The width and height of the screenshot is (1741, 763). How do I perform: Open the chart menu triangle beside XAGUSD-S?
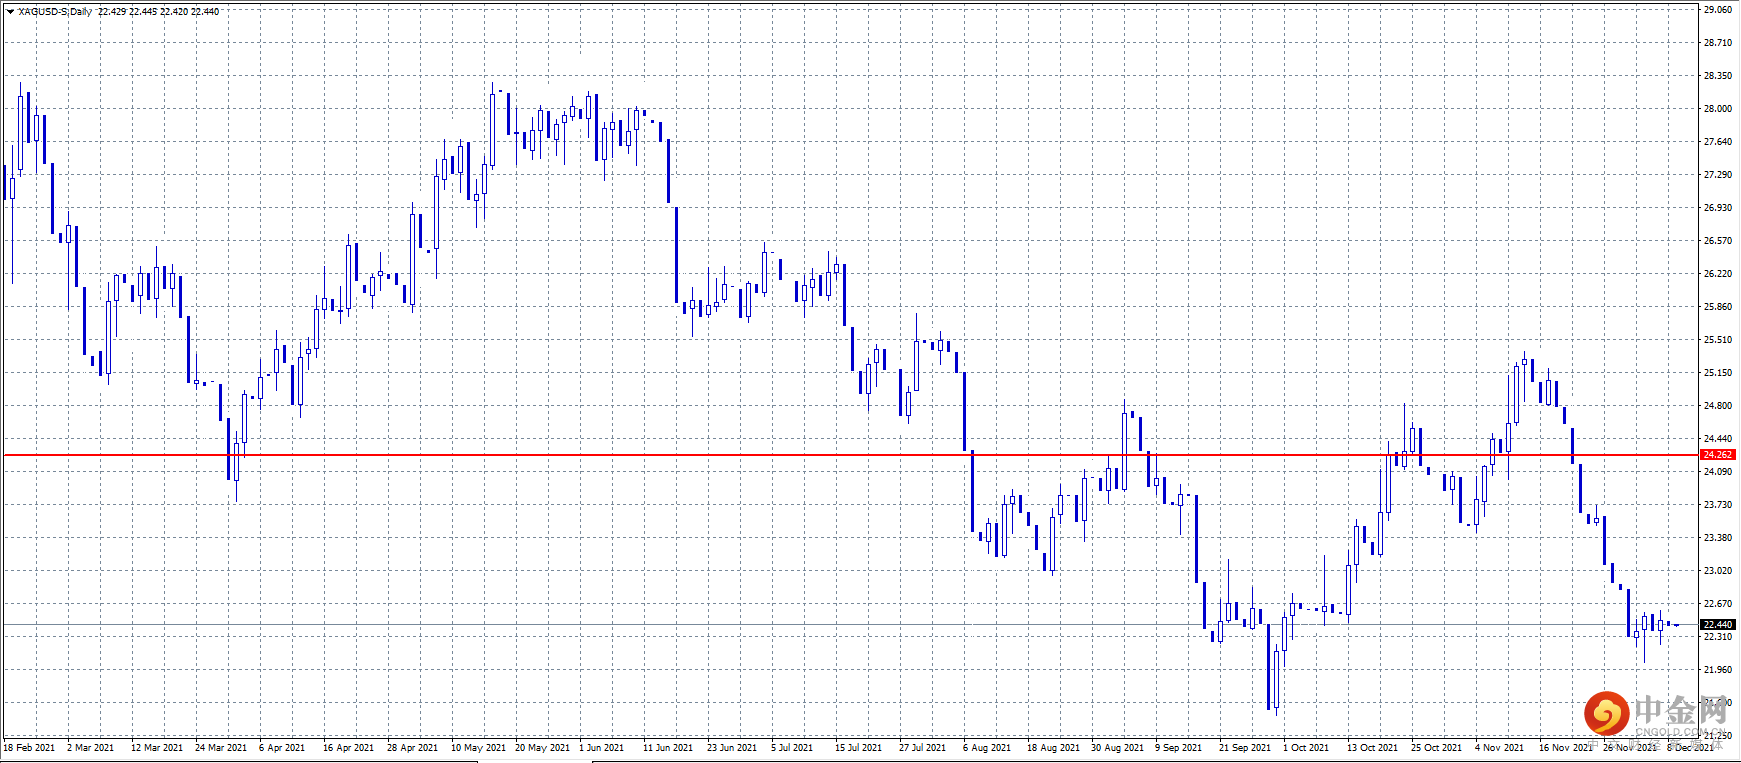[10, 12]
